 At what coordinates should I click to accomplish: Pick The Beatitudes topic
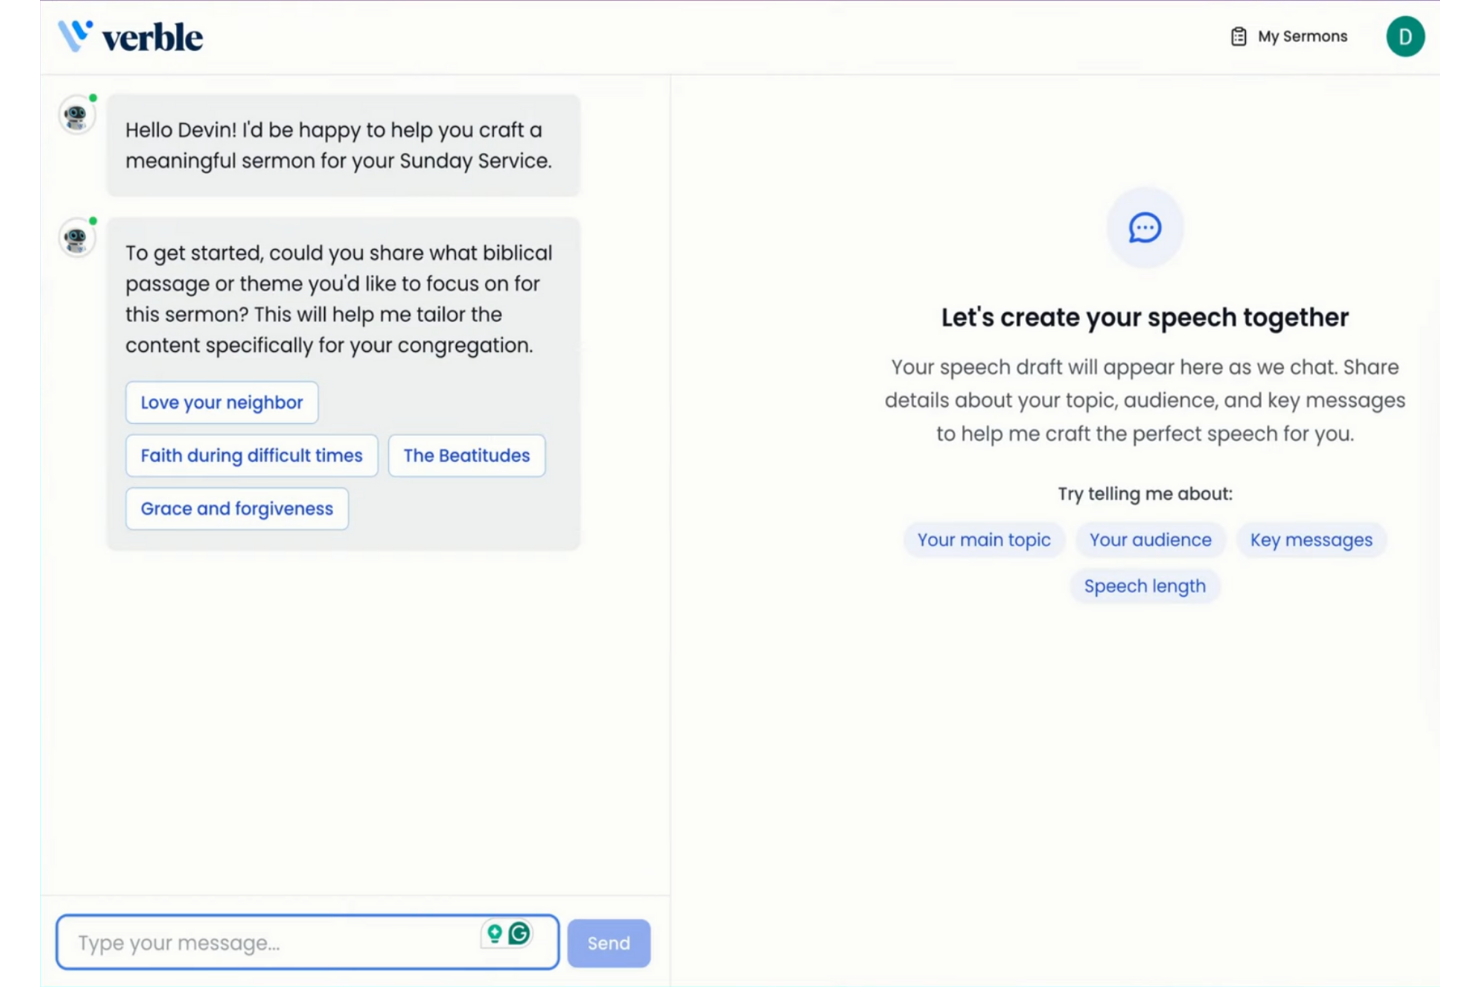(x=466, y=455)
